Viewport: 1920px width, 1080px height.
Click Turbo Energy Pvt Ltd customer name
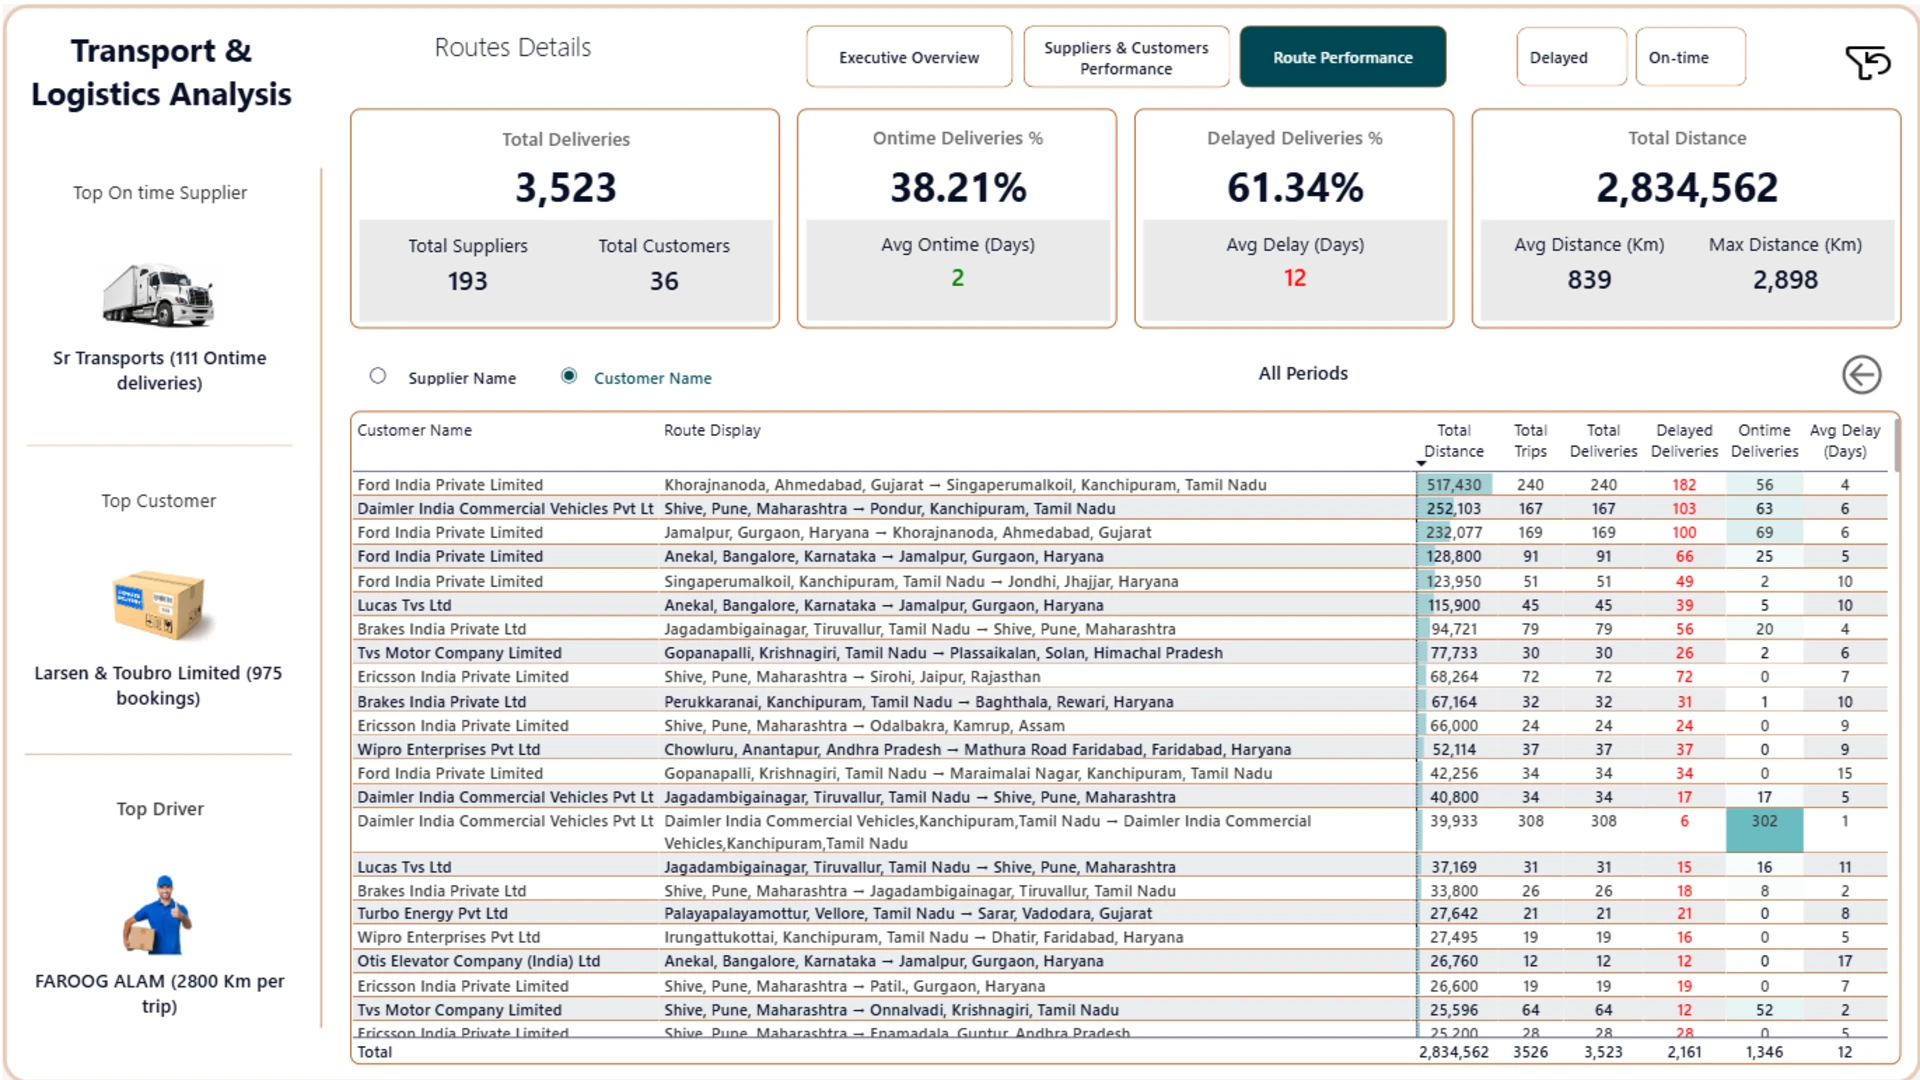click(x=433, y=914)
